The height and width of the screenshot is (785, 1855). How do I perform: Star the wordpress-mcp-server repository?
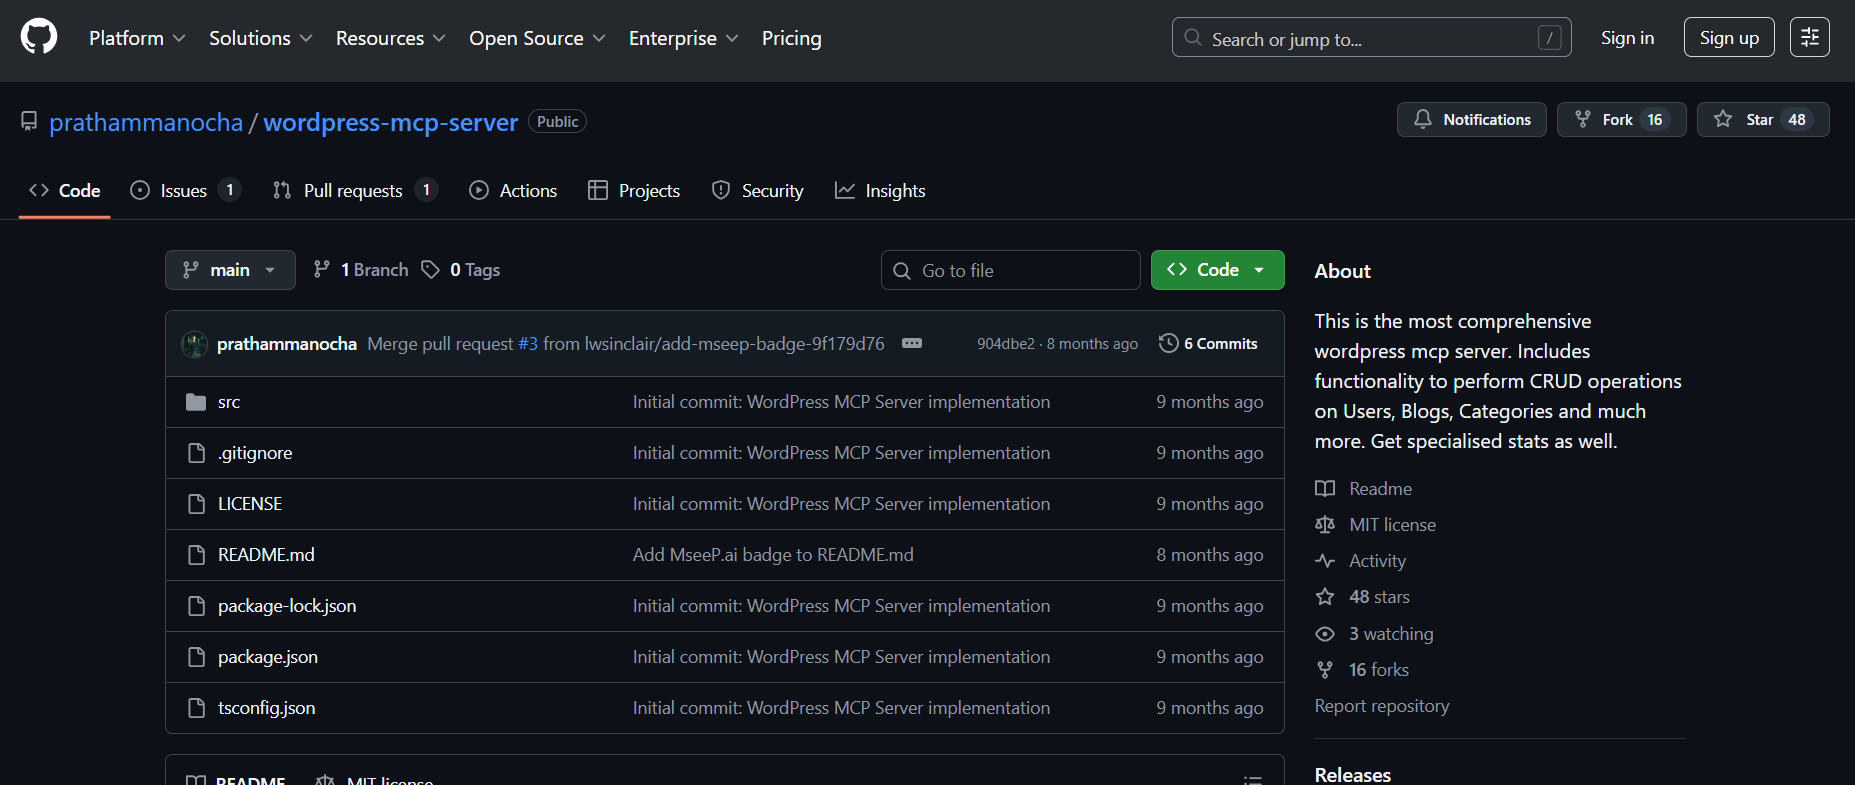[1762, 120]
